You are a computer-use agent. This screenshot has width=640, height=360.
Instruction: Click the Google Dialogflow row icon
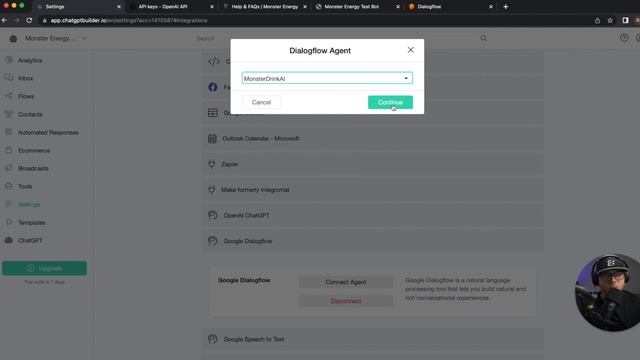pos(213,241)
